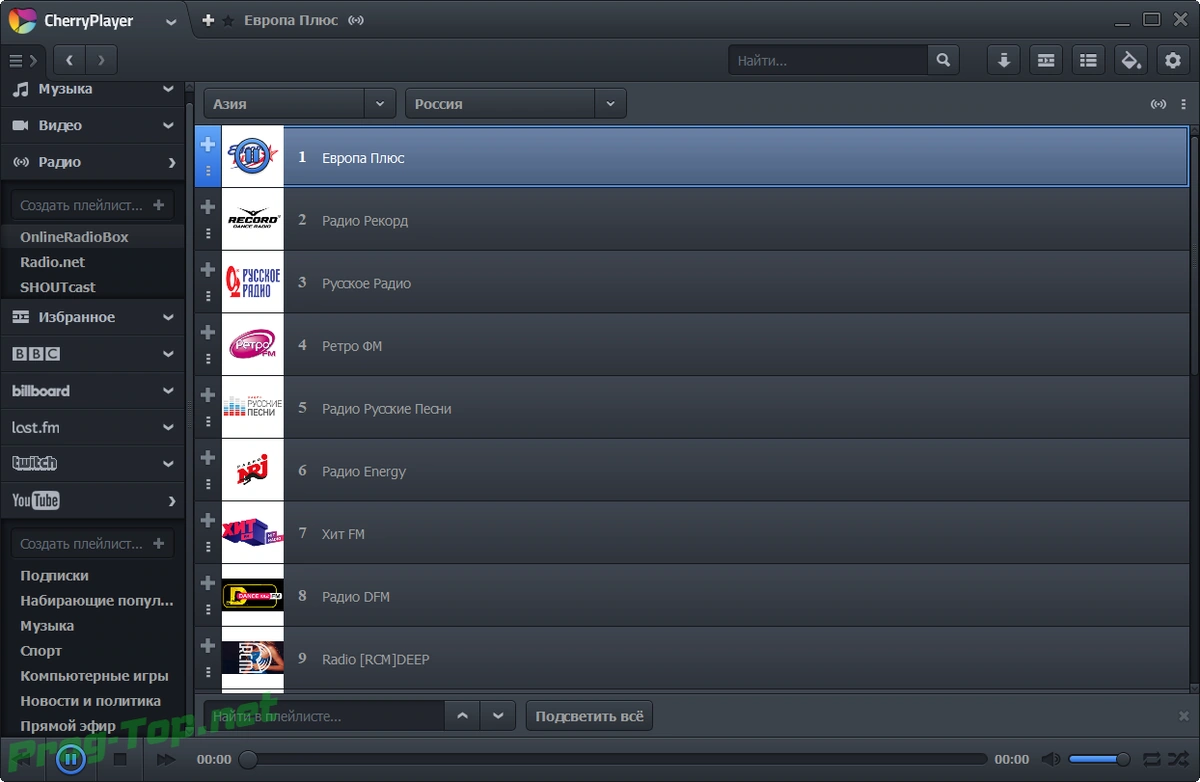The width and height of the screenshot is (1200, 782).
Task: Add Ретро ФМ with plus icon
Action: (x=208, y=332)
